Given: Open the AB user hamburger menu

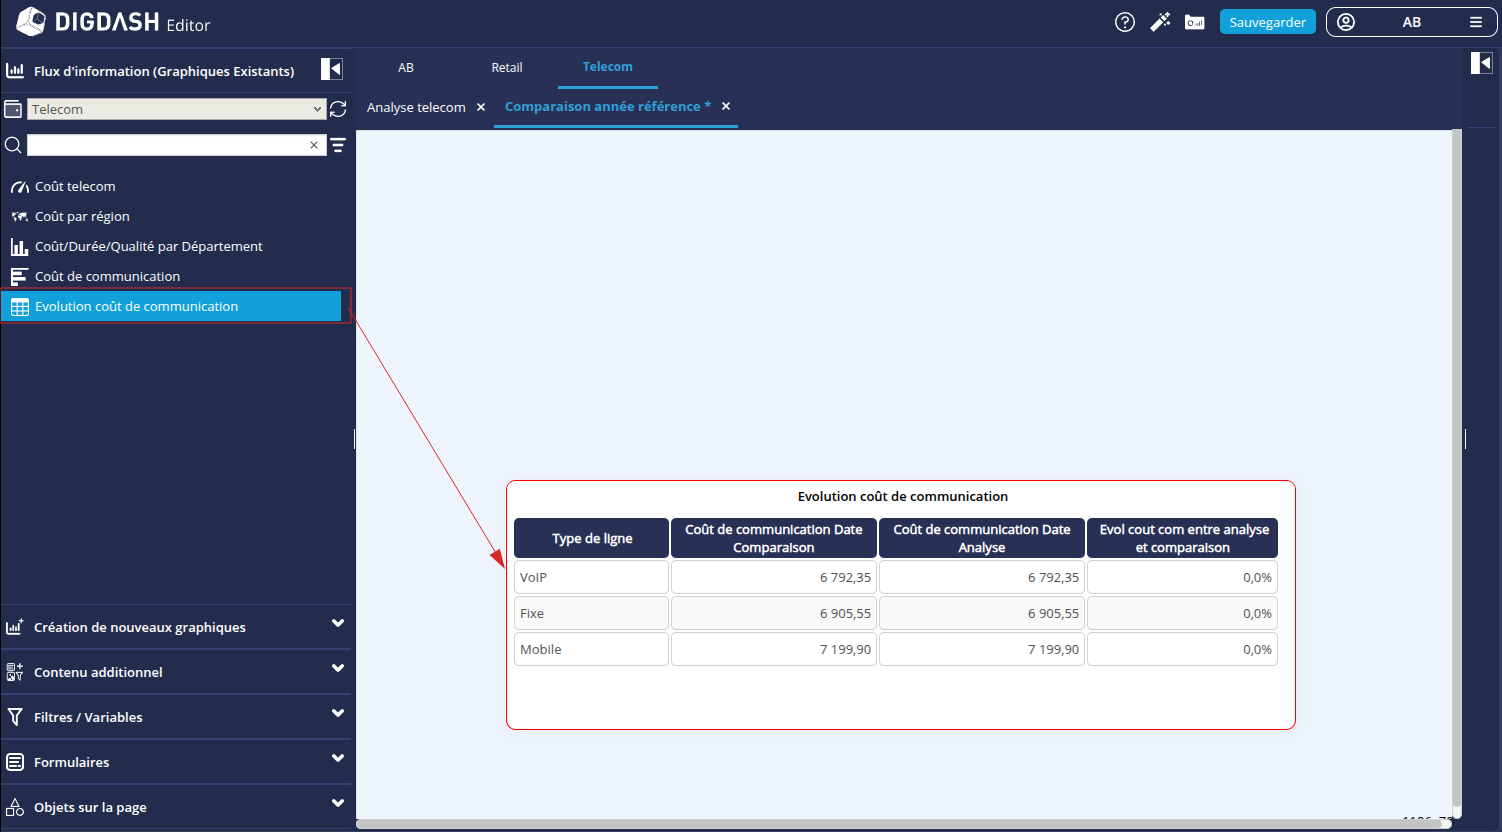Looking at the screenshot, I should tap(1476, 22).
